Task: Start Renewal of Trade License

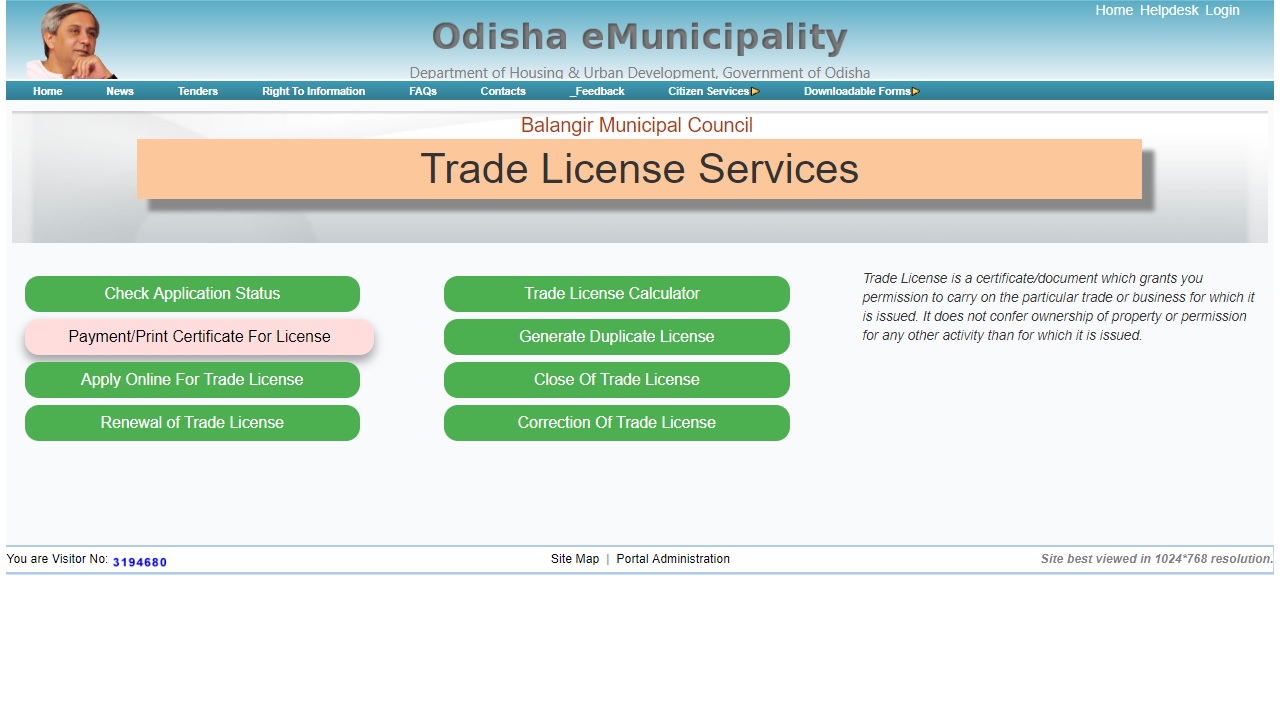Action: point(192,423)
